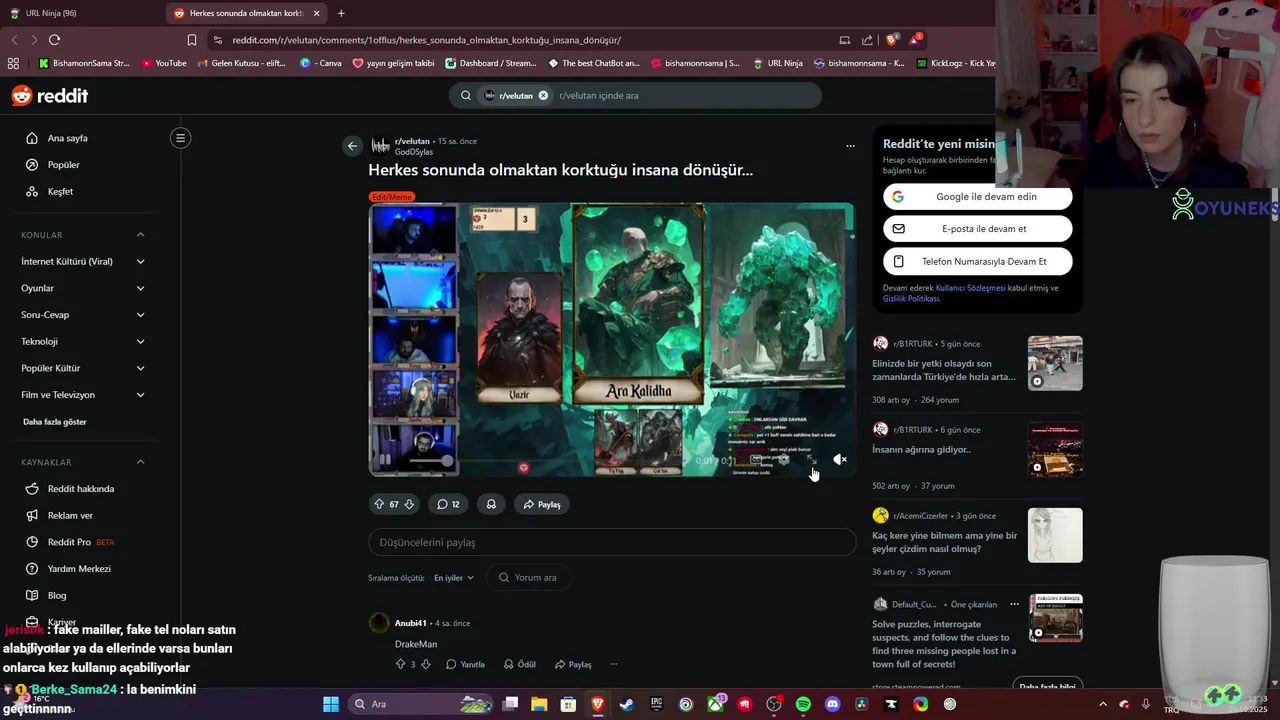Viewport: 1280px width, 720px height.
Task: Give an award to the post
Action: [x=491, y=504]
